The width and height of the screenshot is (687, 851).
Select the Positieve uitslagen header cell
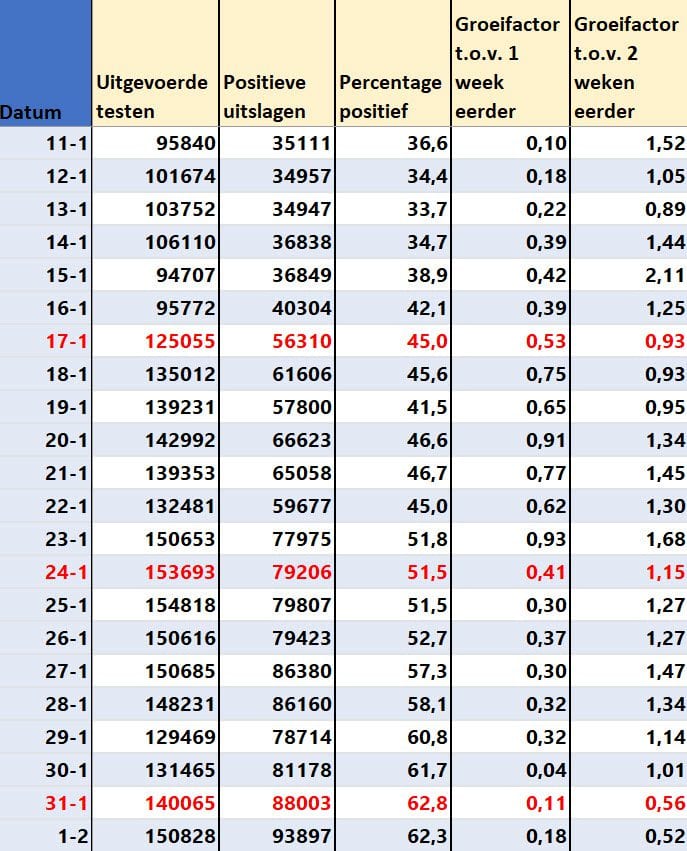point(277,63)
